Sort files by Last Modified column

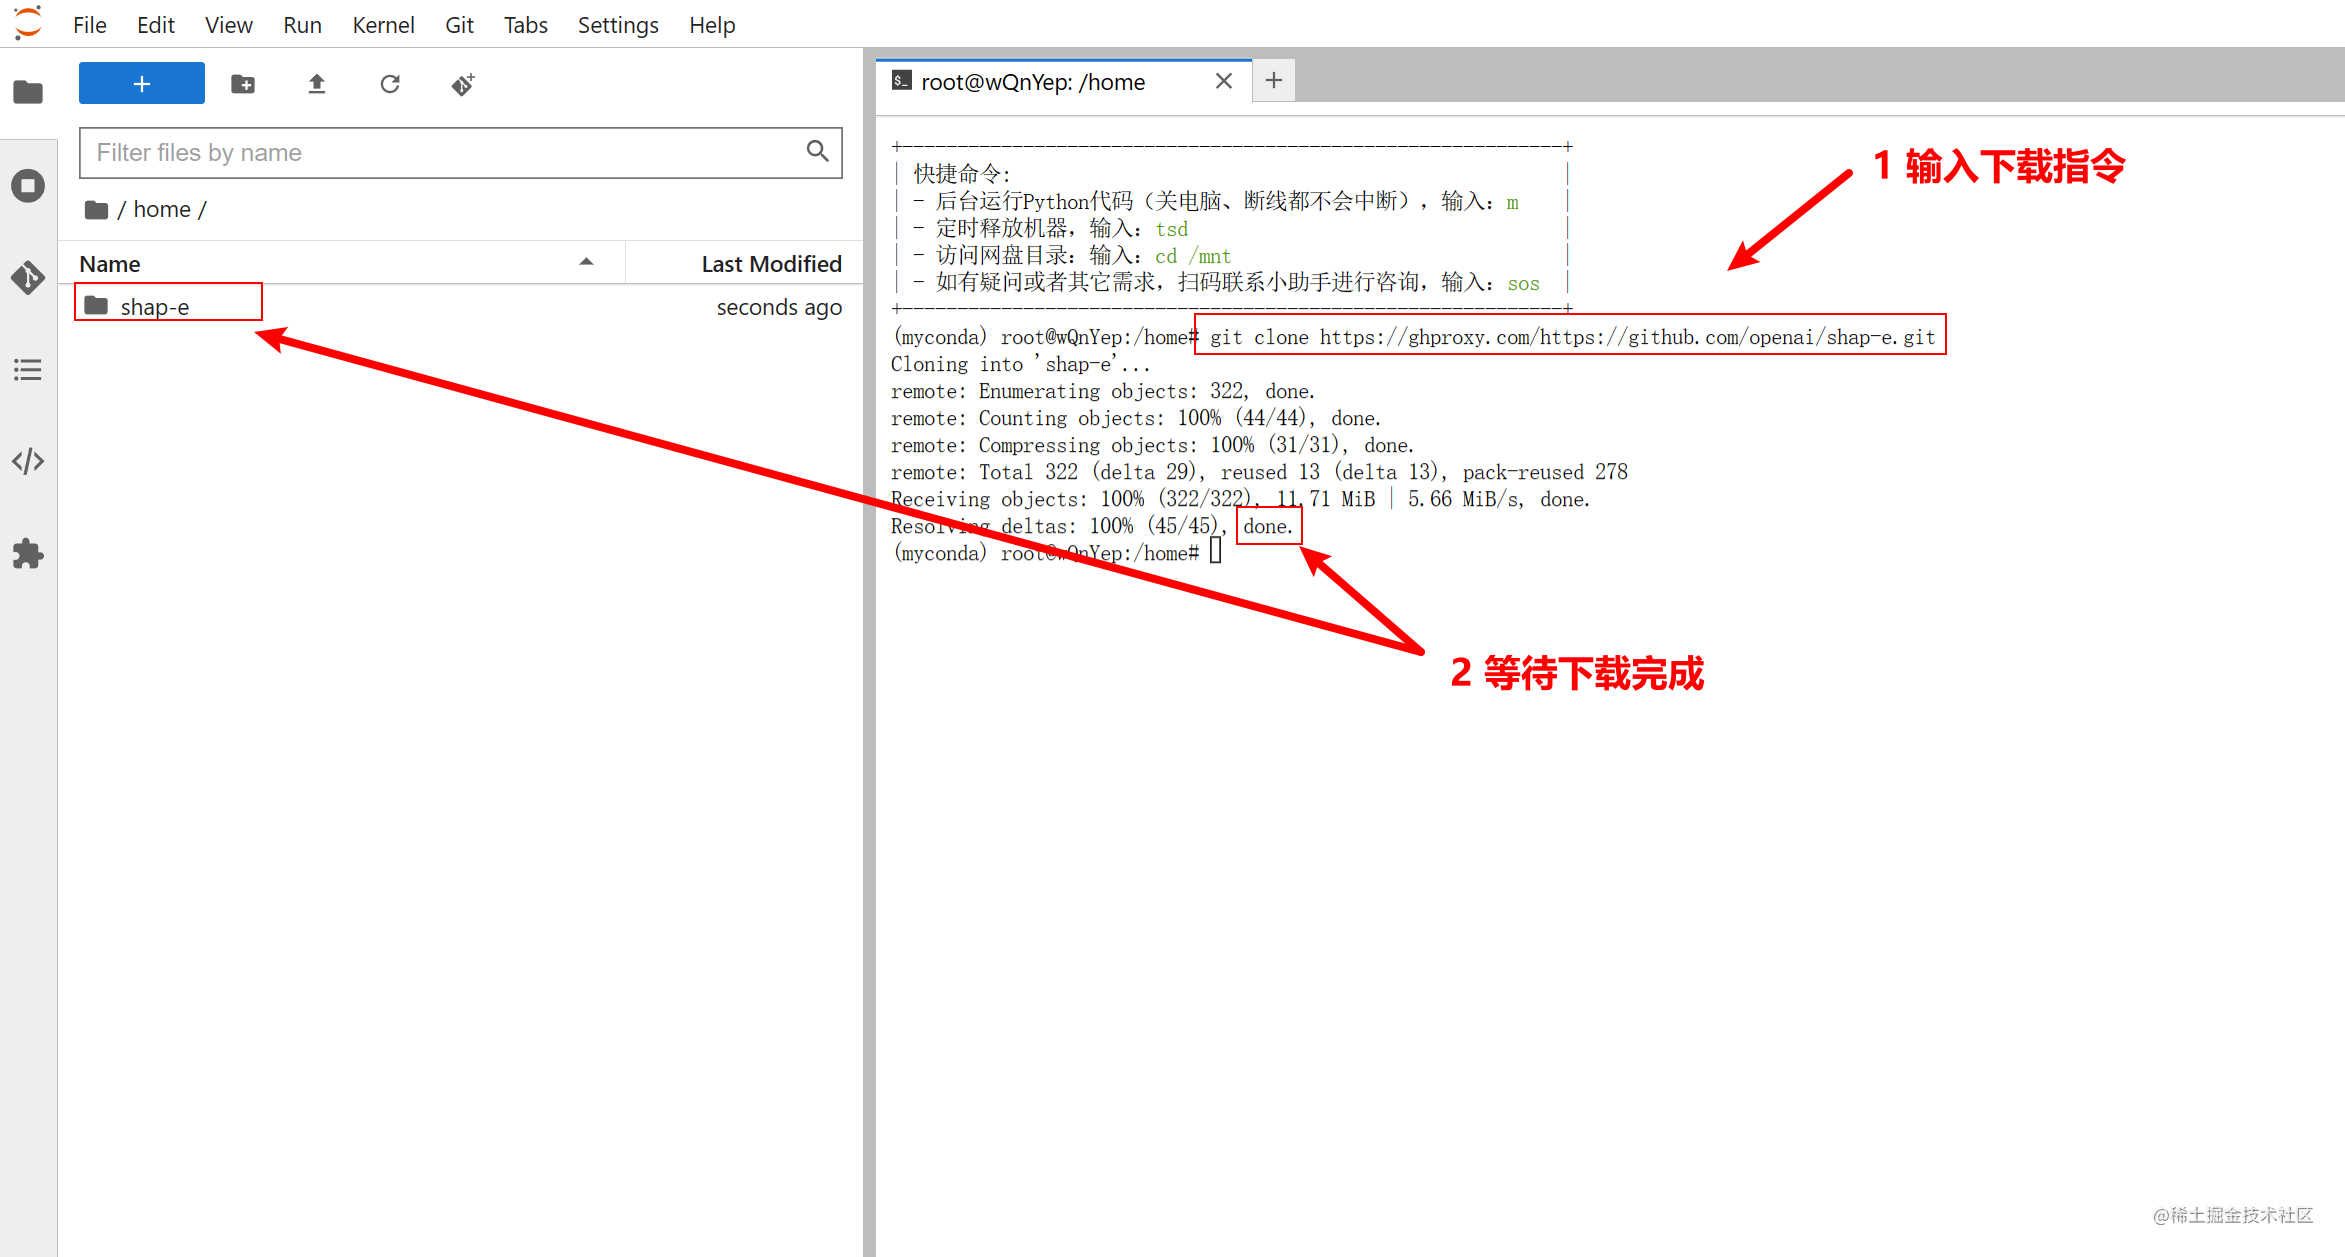pos(744,263)
